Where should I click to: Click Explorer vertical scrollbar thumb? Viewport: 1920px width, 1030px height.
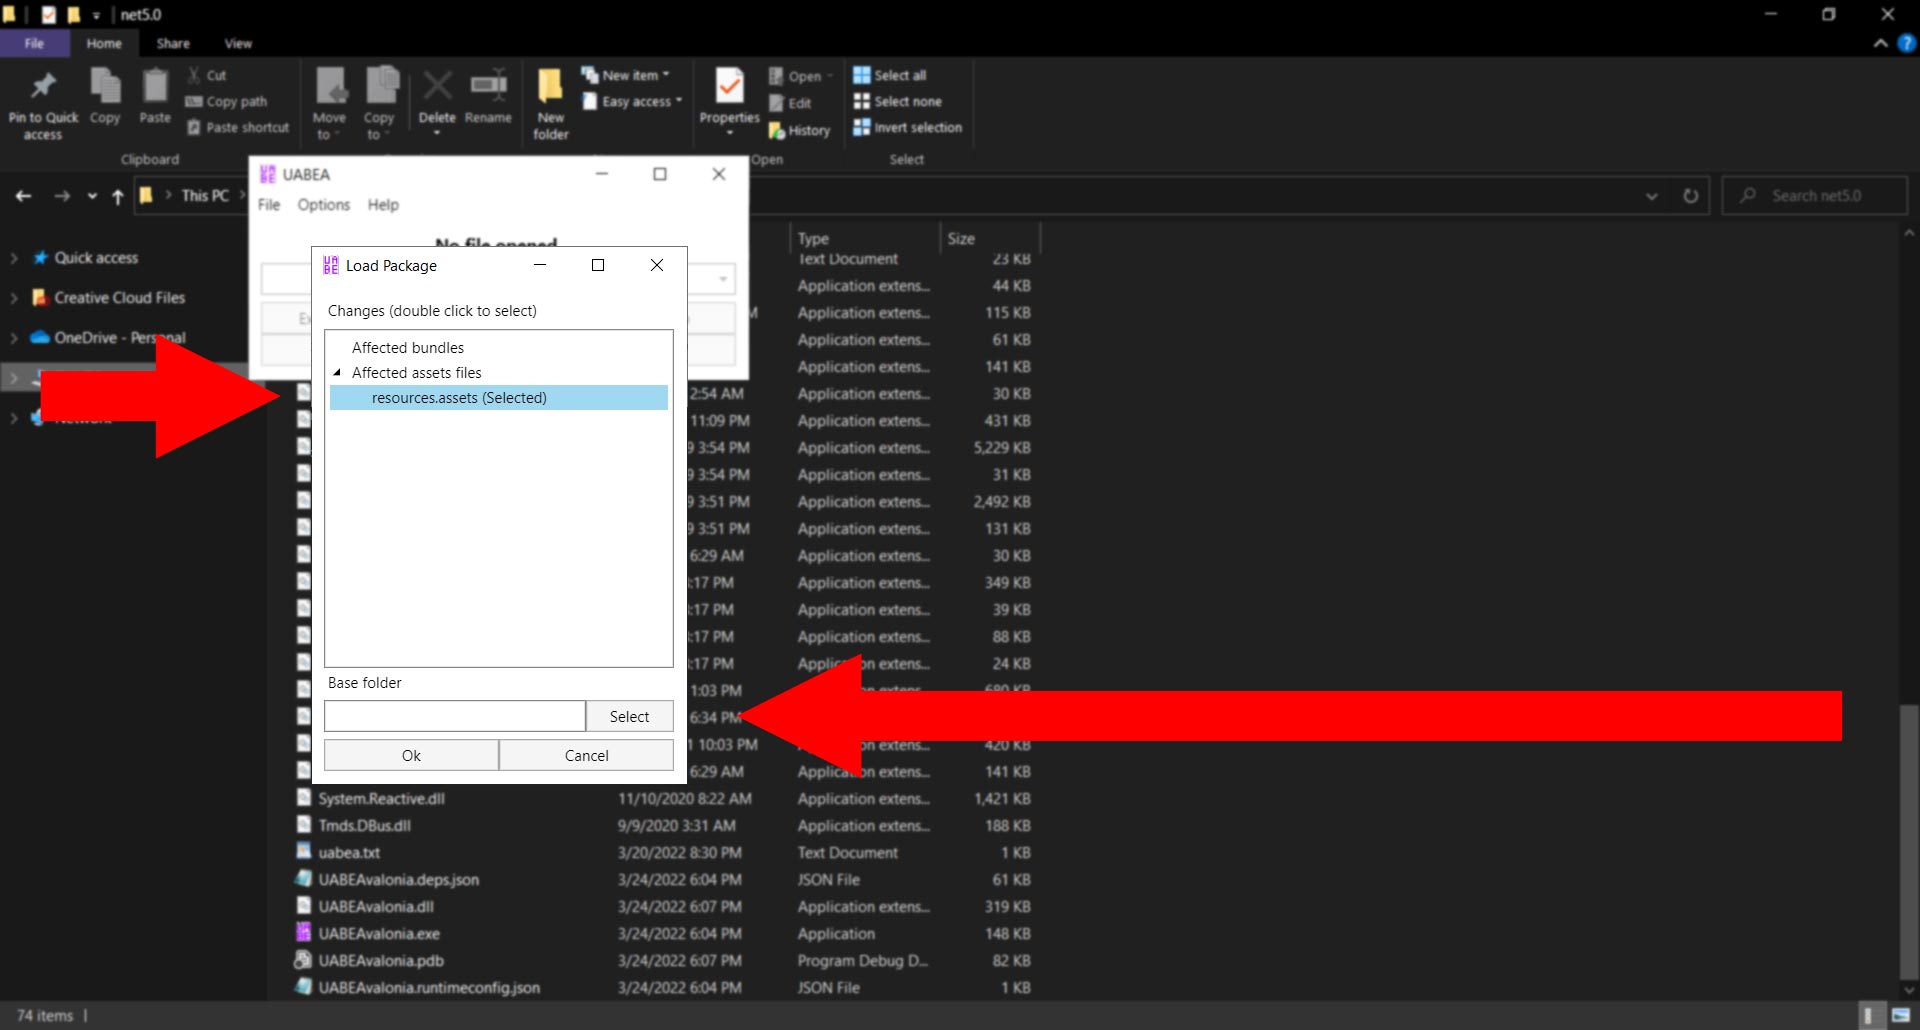[x=1909, y=842]
